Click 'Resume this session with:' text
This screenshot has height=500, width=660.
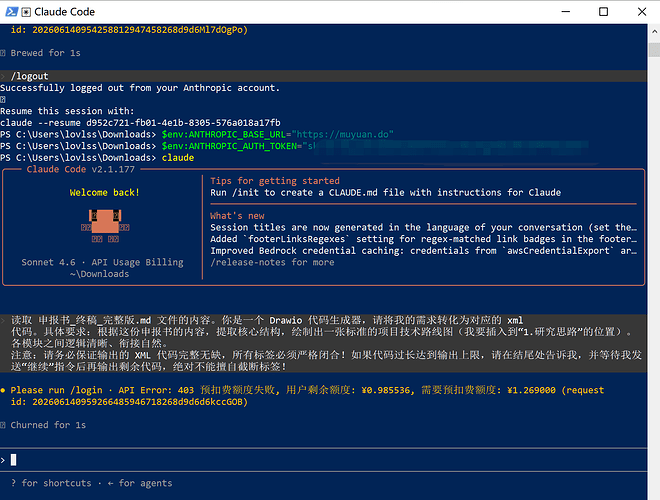tap(67, 111)
